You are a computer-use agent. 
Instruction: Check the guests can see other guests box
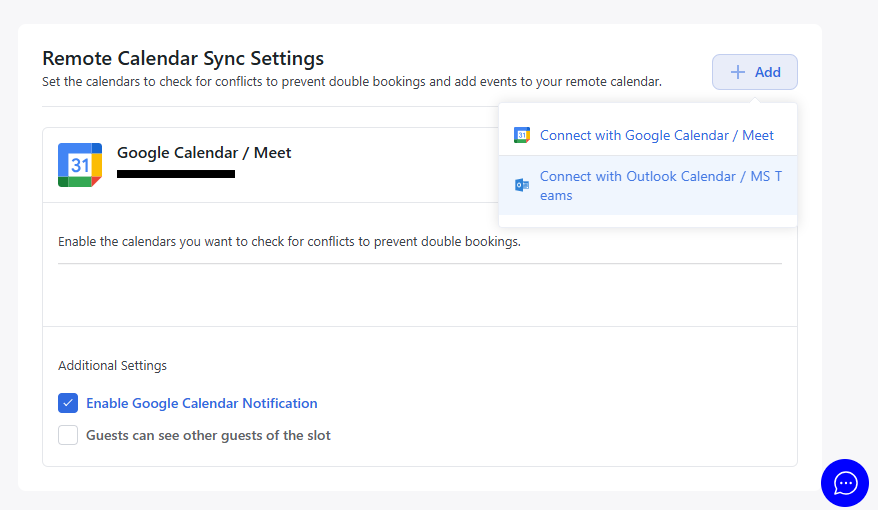[x=68, y=435]
